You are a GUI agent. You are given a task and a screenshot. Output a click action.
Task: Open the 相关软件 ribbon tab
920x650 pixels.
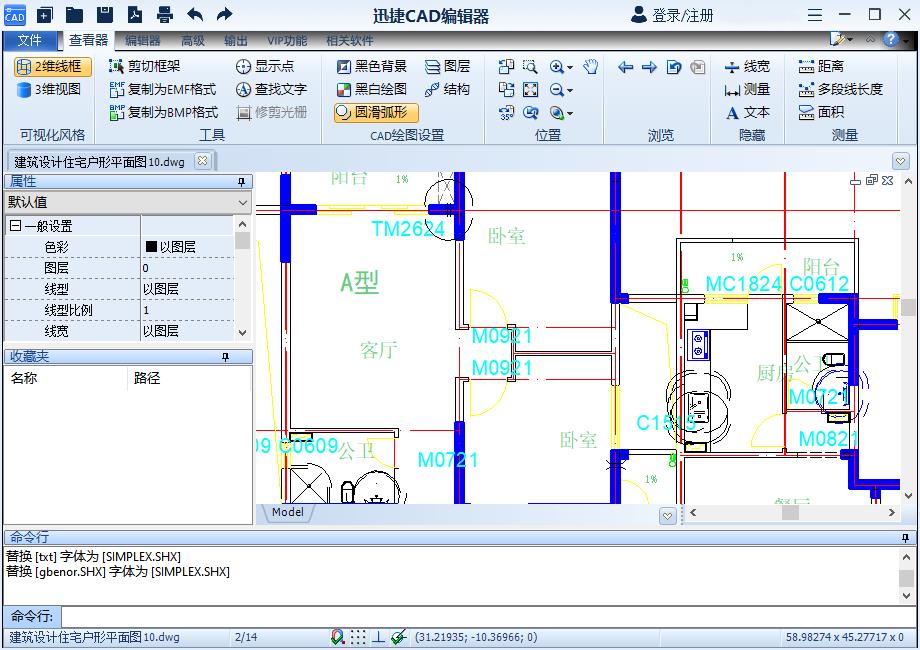pyautogui.click(x=350, y=40)
